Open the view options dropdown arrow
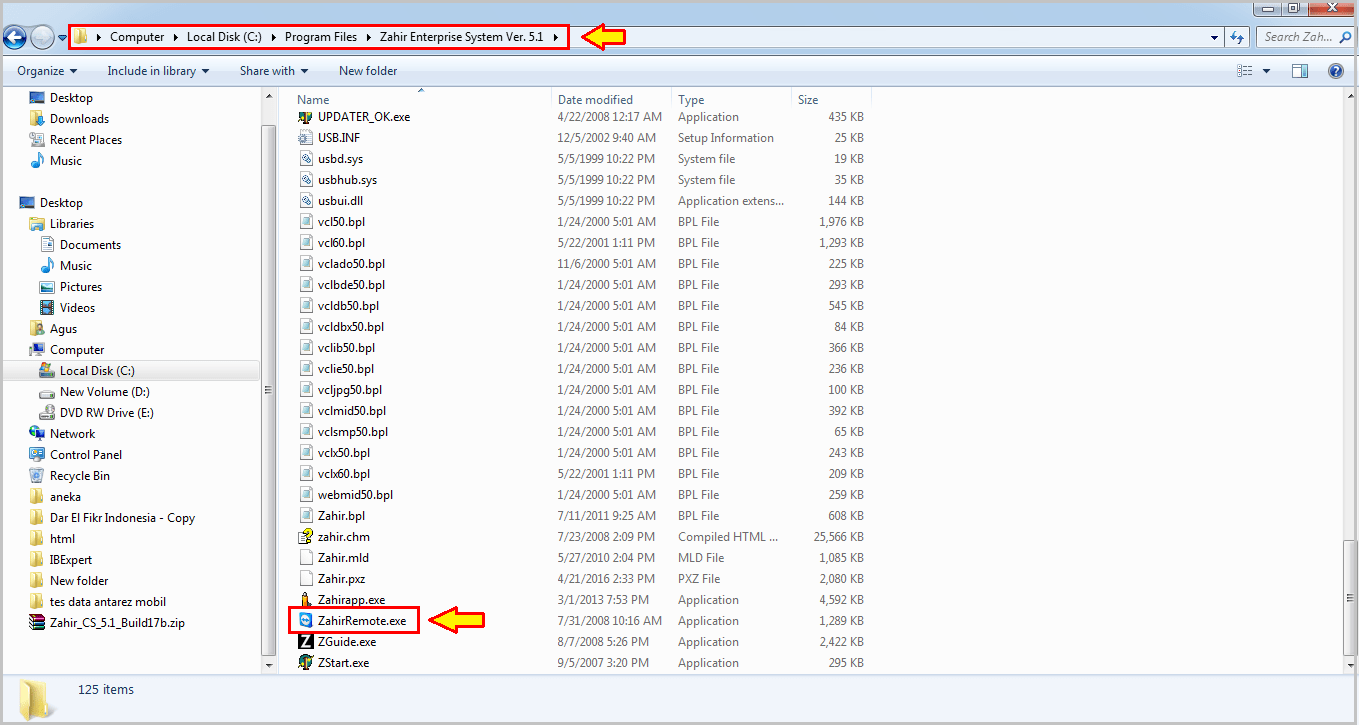The image size is (1359, 725). [1266, 71]
